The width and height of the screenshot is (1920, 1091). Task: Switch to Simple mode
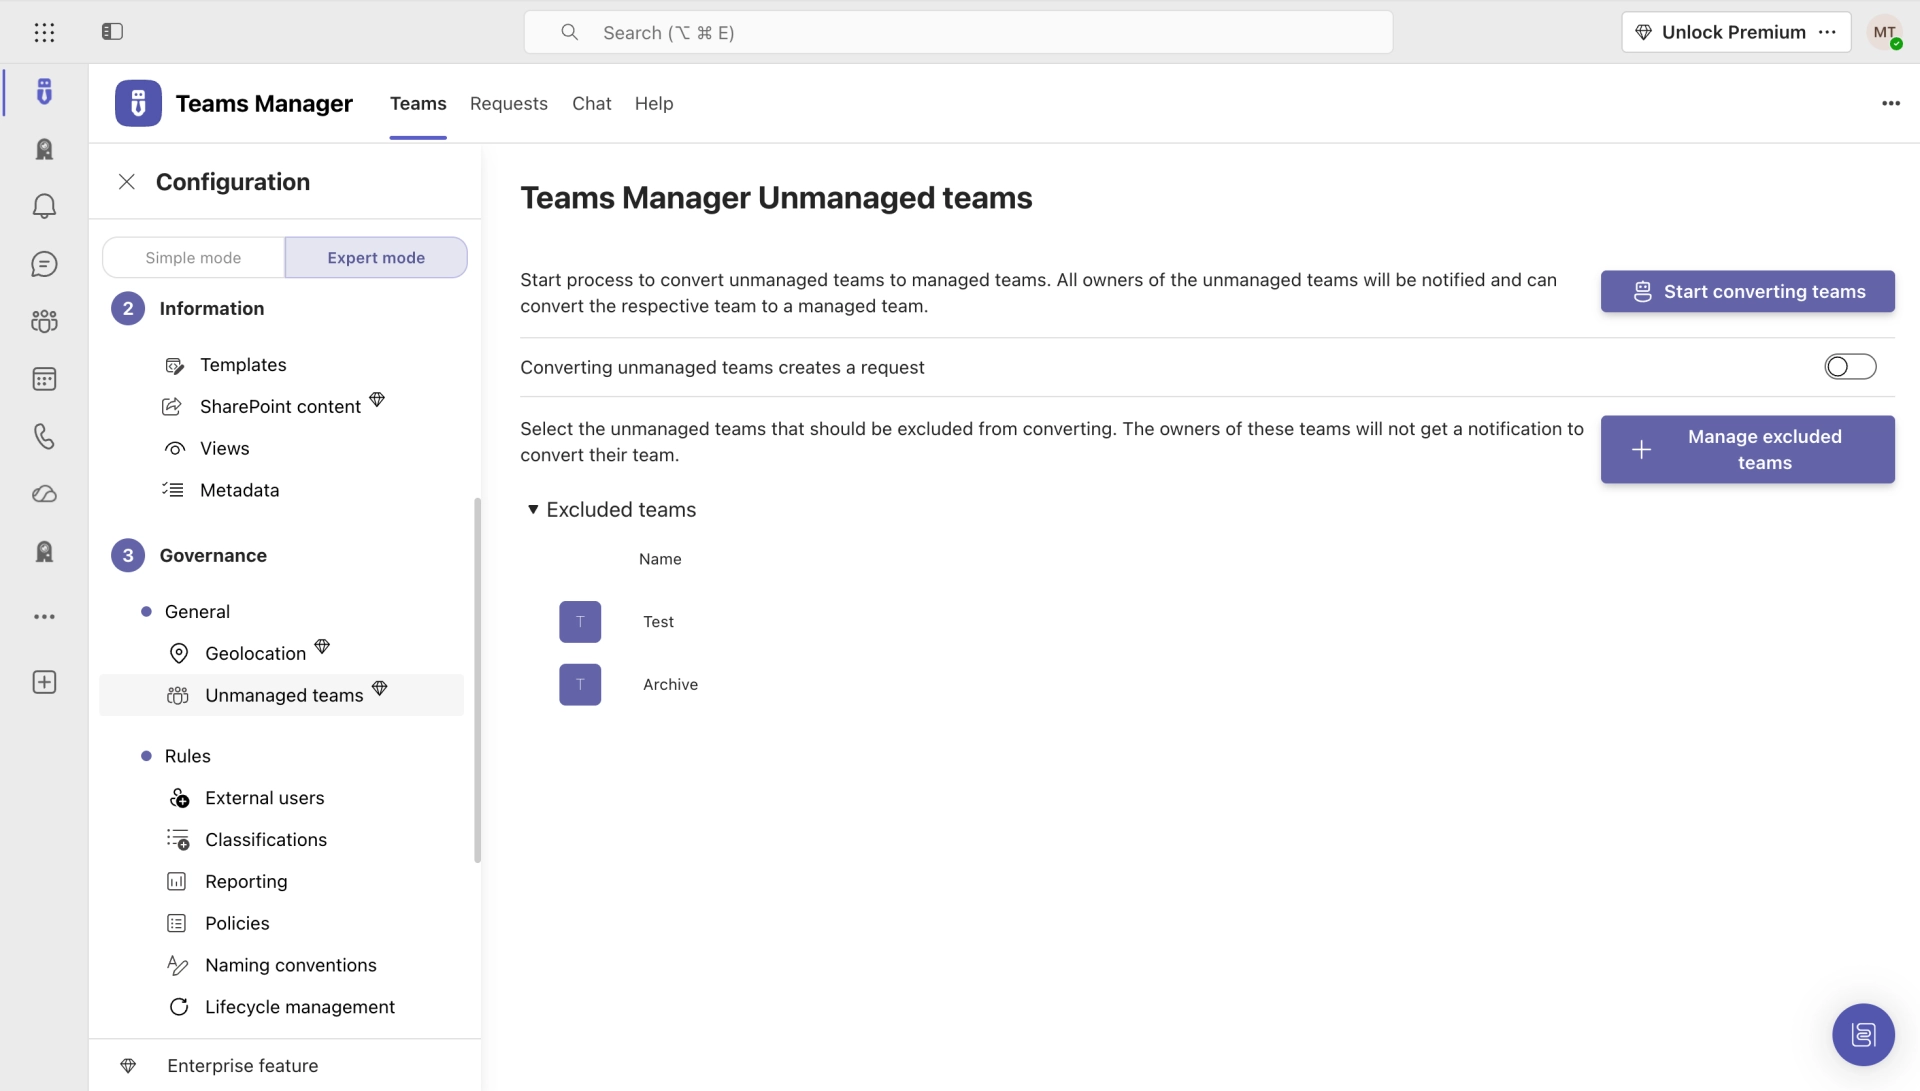(193, 258)
